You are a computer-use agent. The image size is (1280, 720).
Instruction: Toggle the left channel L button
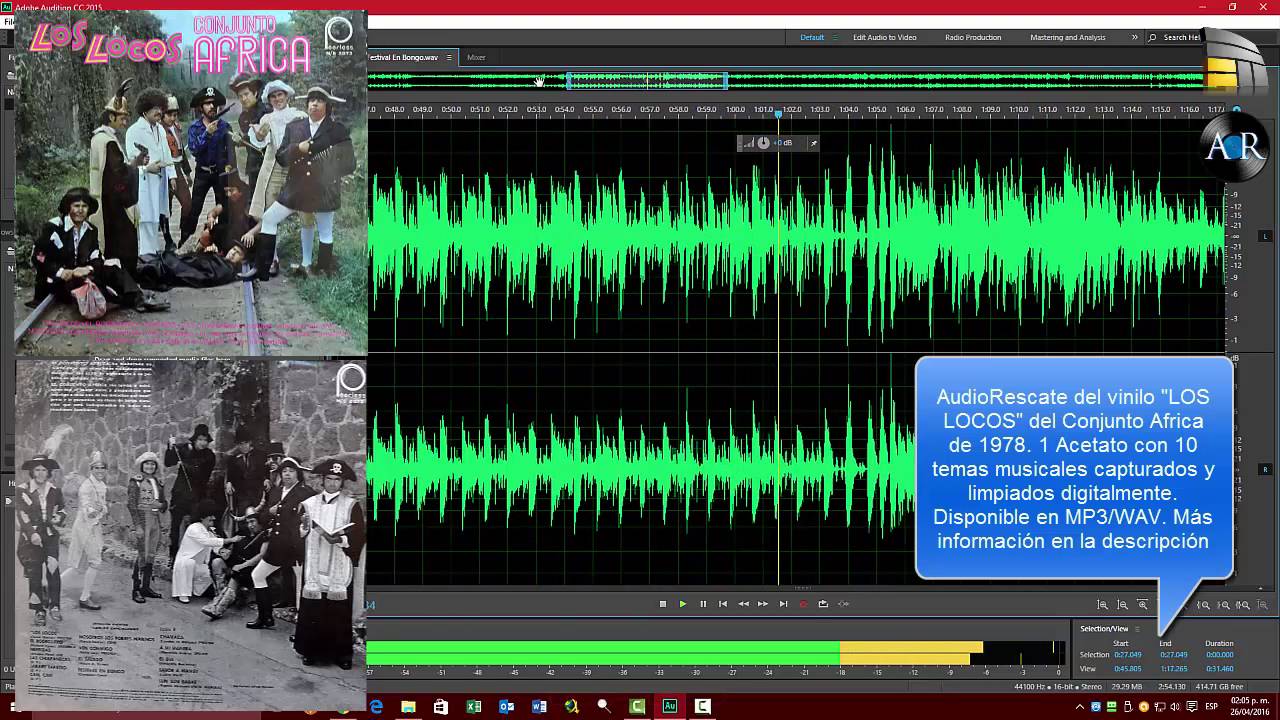pos(1265,236)
